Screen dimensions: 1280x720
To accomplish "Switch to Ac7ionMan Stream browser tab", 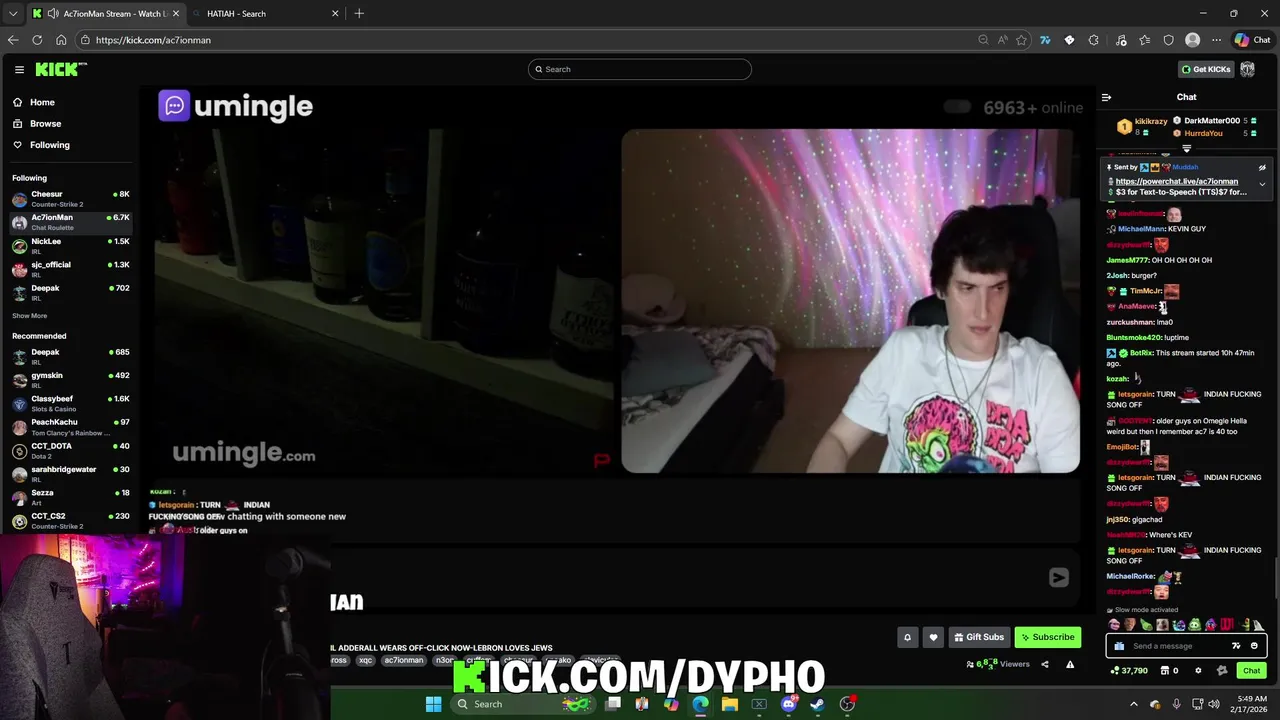I will tap(105, 14).
